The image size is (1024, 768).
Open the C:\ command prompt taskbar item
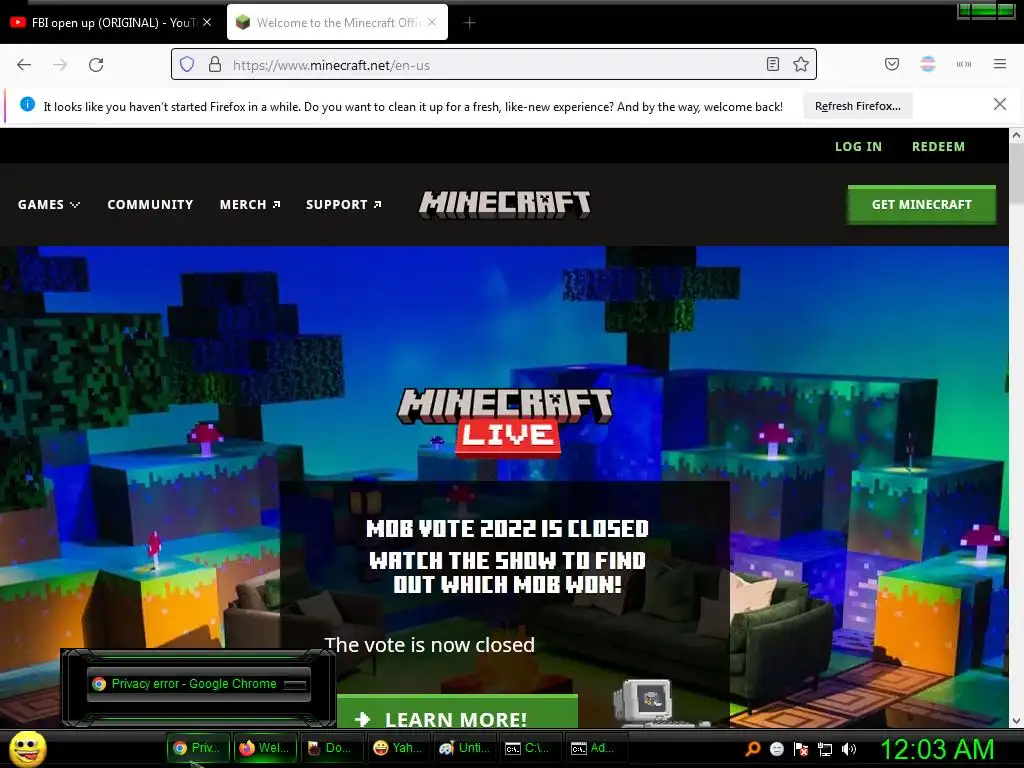(530, 748)
